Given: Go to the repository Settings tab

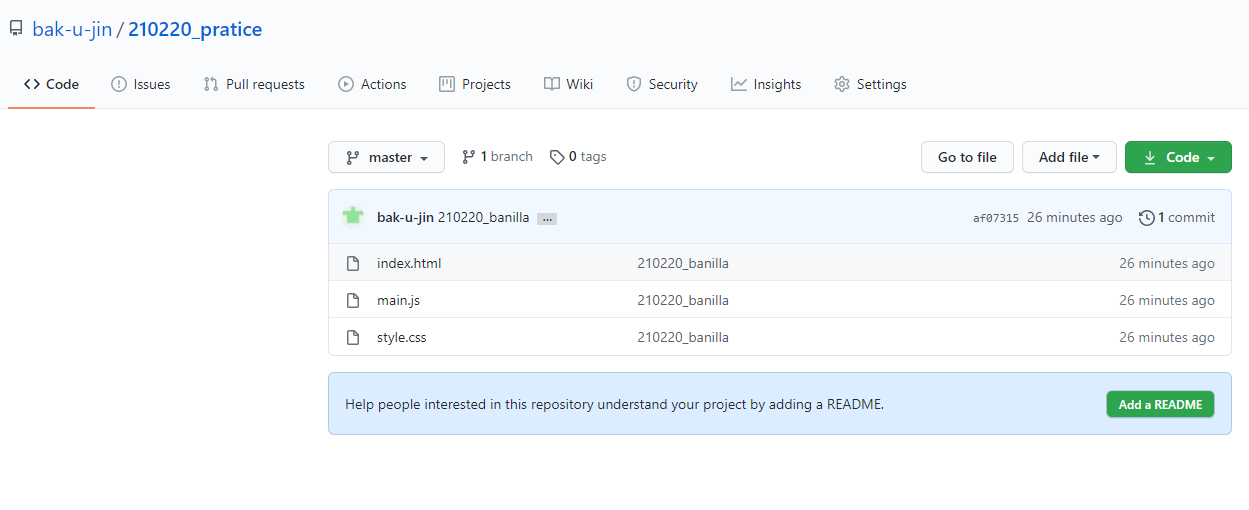Looking at the screenshot, I should coord(870,84).
